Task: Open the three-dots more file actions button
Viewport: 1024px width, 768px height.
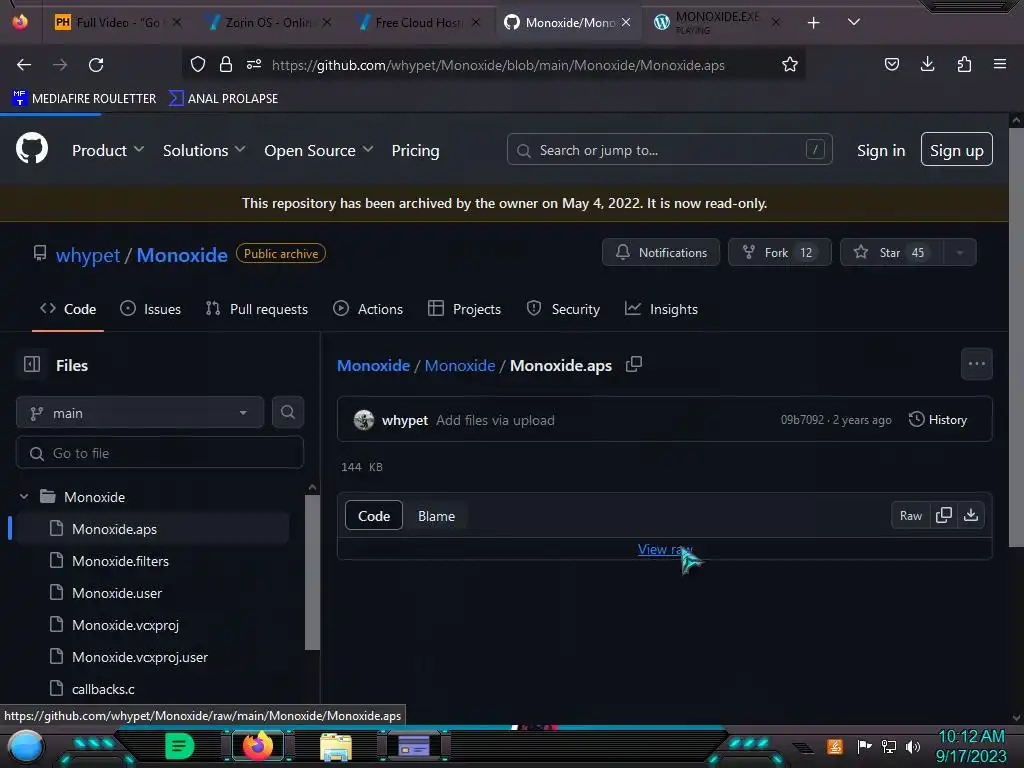Action: (x=976, y=364)
